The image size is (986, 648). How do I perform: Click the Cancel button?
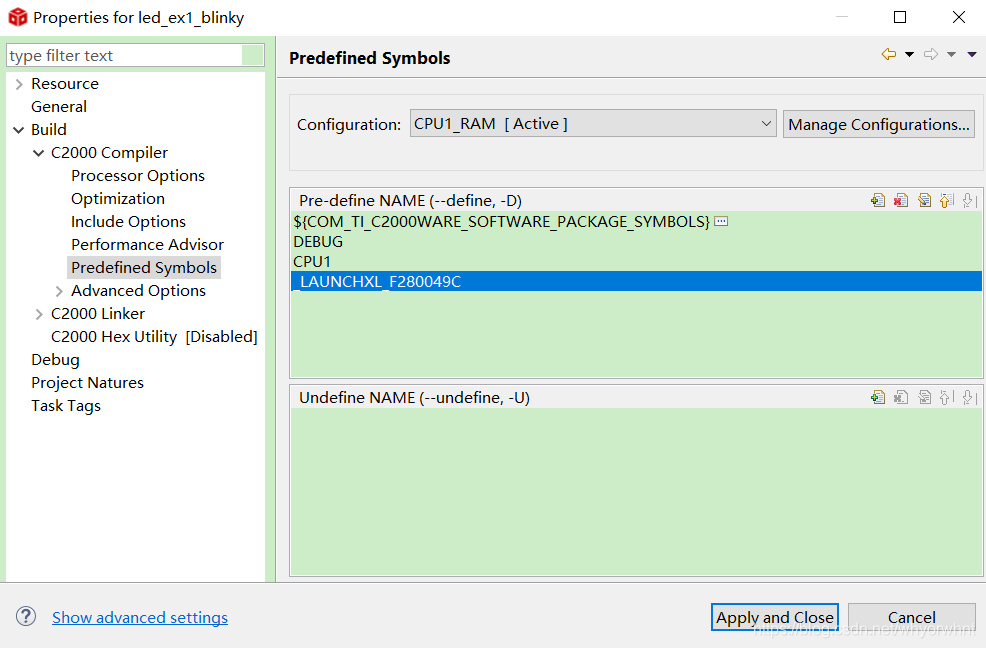coord(912,617)
